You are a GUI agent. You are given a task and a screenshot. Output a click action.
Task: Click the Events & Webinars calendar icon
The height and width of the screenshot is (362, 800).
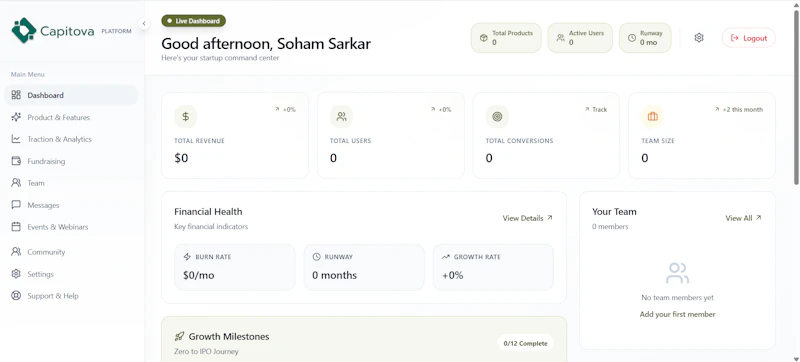[x=16, y=226]
